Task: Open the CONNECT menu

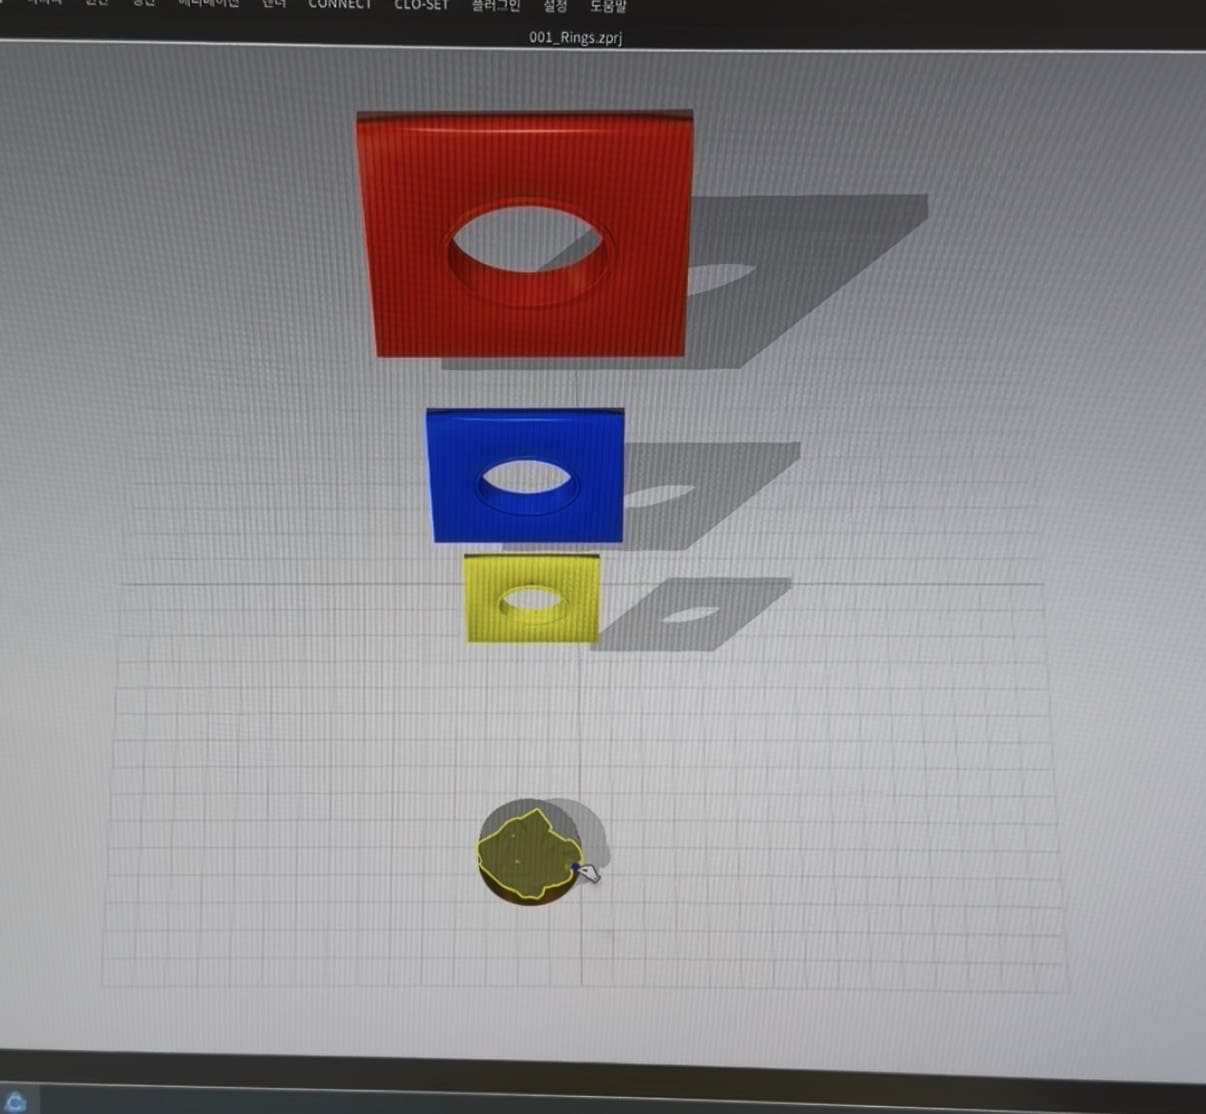Action: pos(339,5)
